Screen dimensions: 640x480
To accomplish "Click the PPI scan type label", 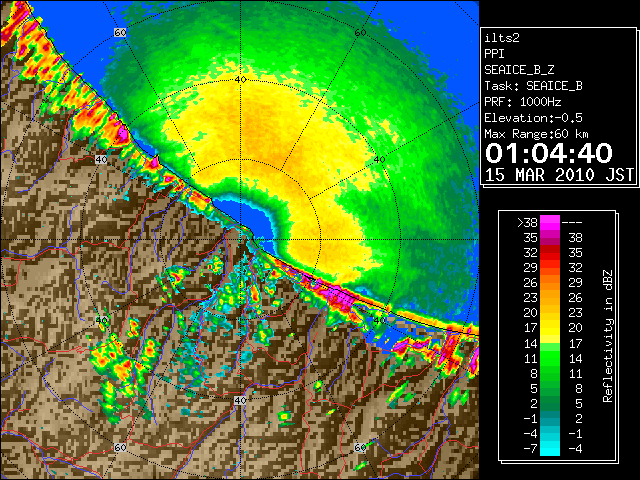I will [494, 54].
